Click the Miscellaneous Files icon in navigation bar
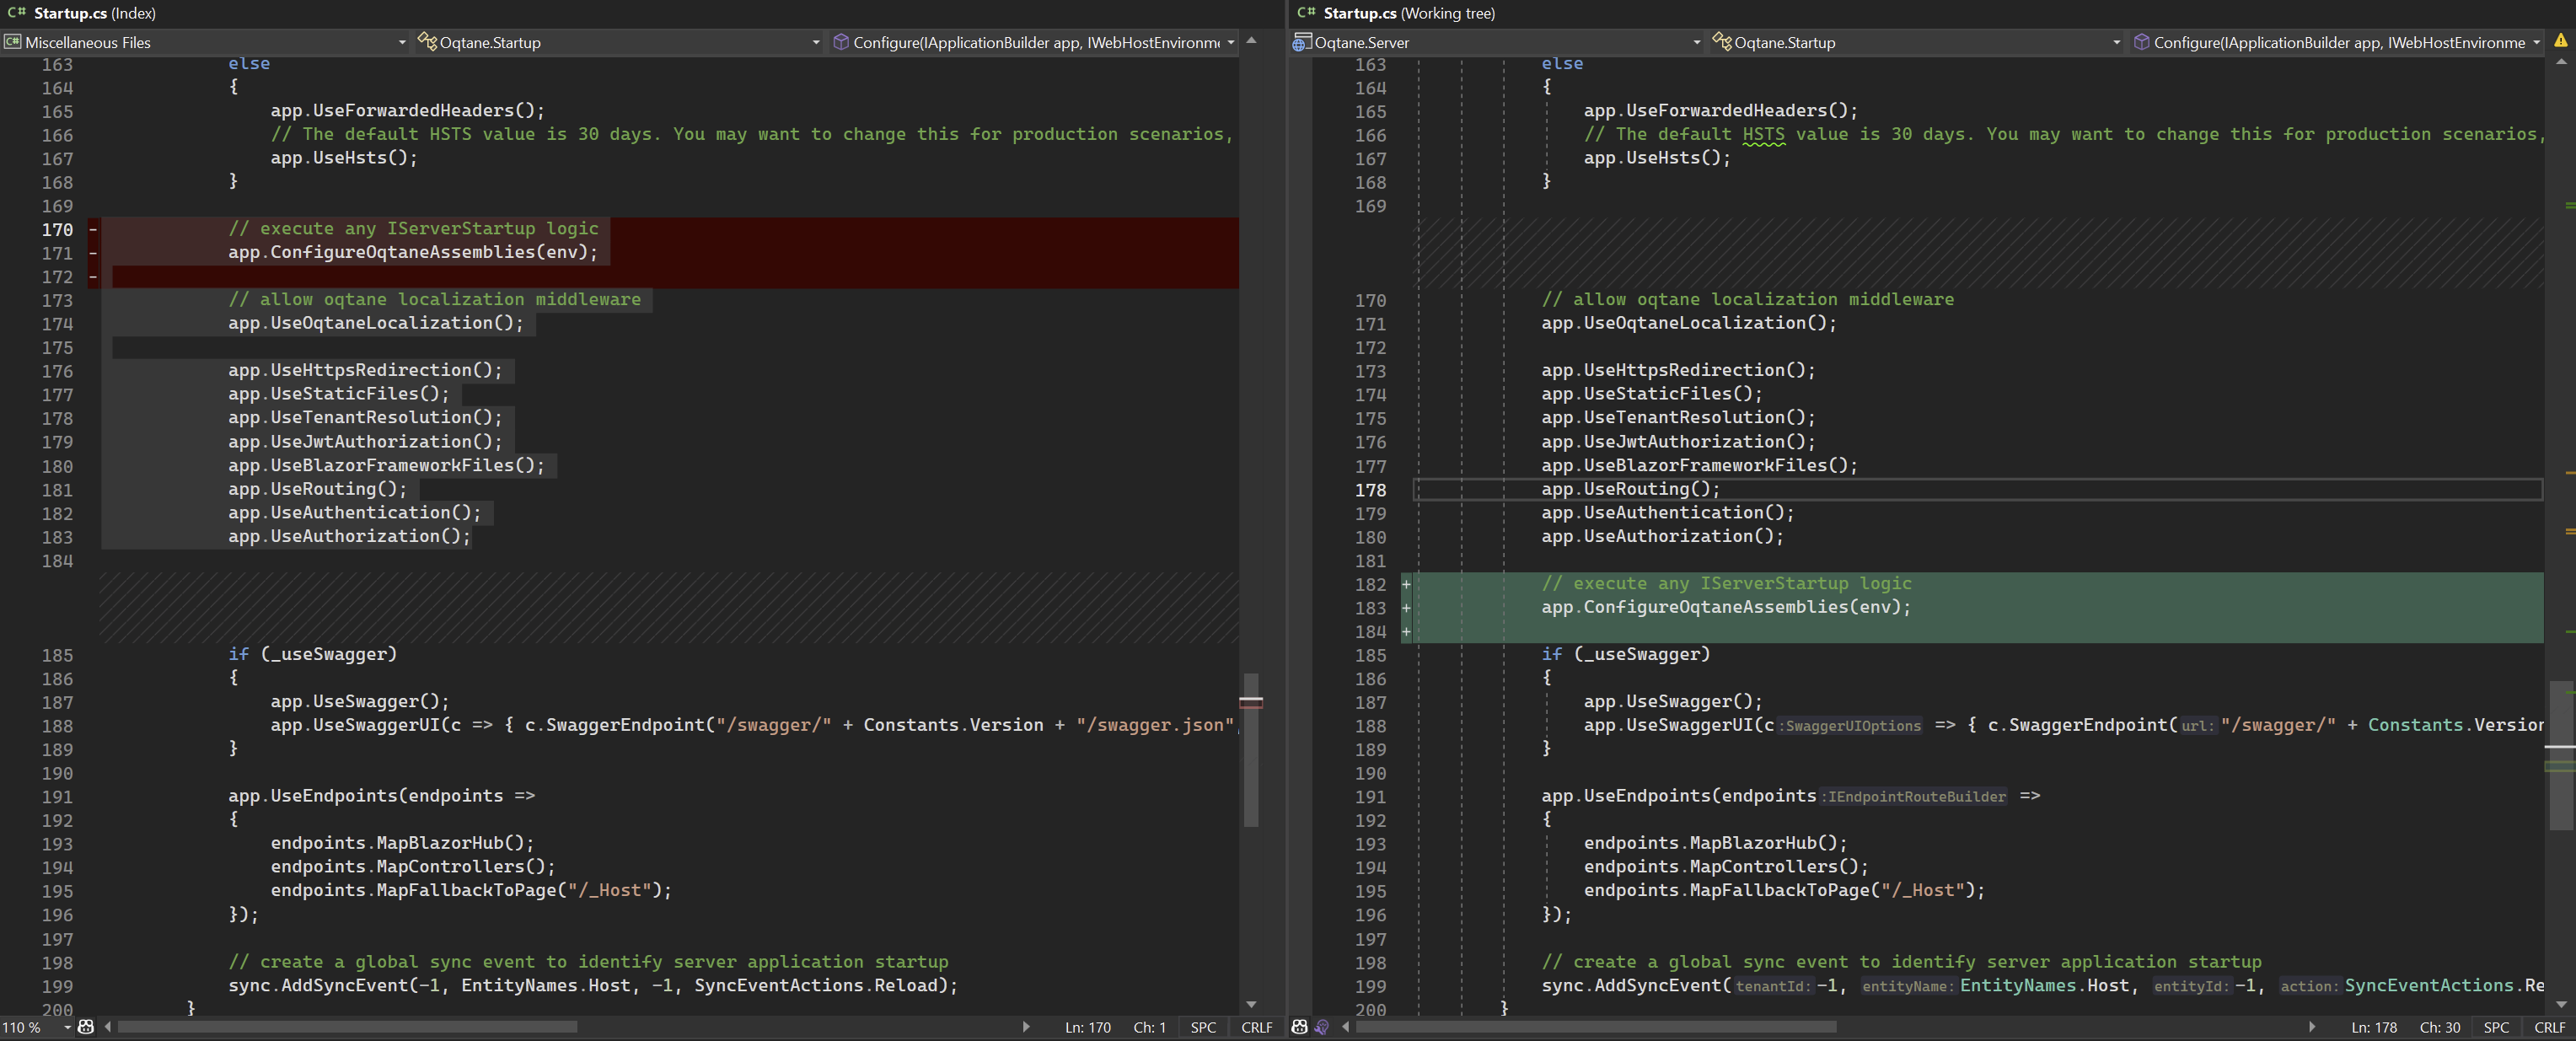The image size is (2576, 1041). point(13,42)
